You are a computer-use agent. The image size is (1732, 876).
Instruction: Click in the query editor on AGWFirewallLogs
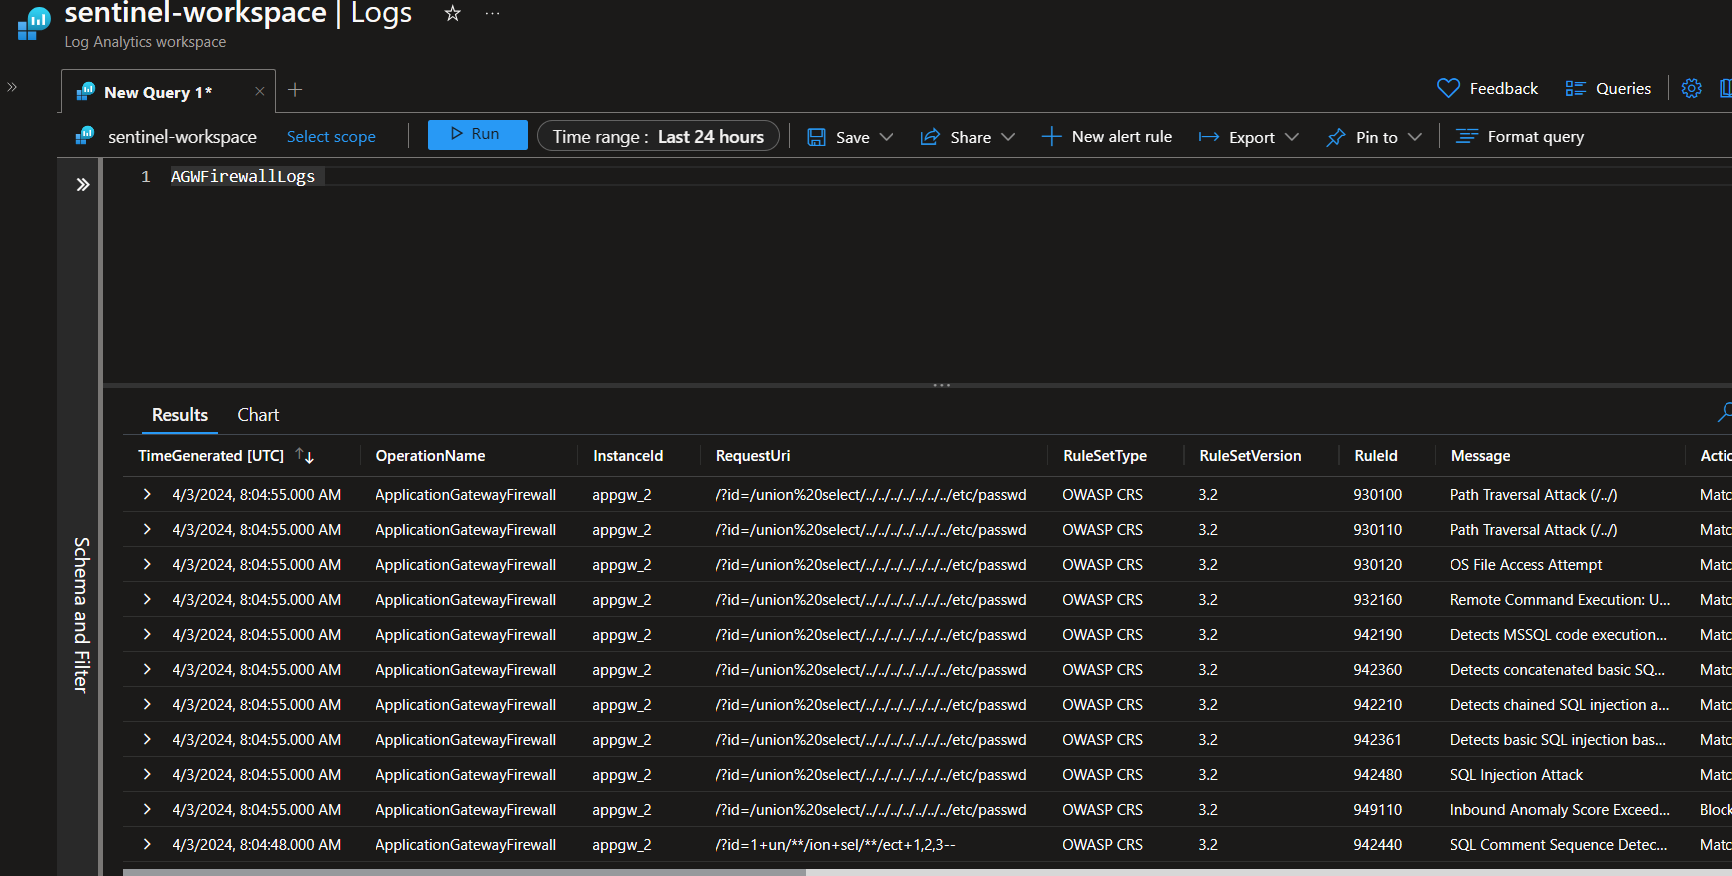243,176
